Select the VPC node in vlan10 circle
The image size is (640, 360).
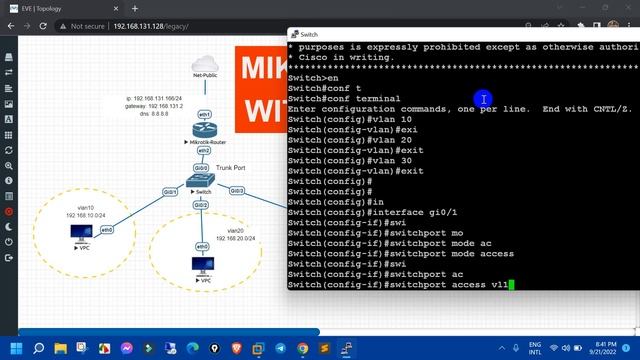click(x=81, y=234)
